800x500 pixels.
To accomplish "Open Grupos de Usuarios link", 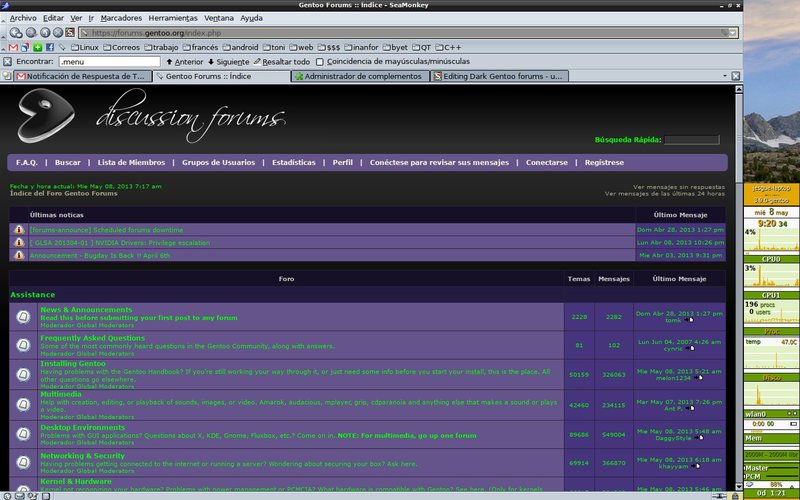I will [218, 163].
